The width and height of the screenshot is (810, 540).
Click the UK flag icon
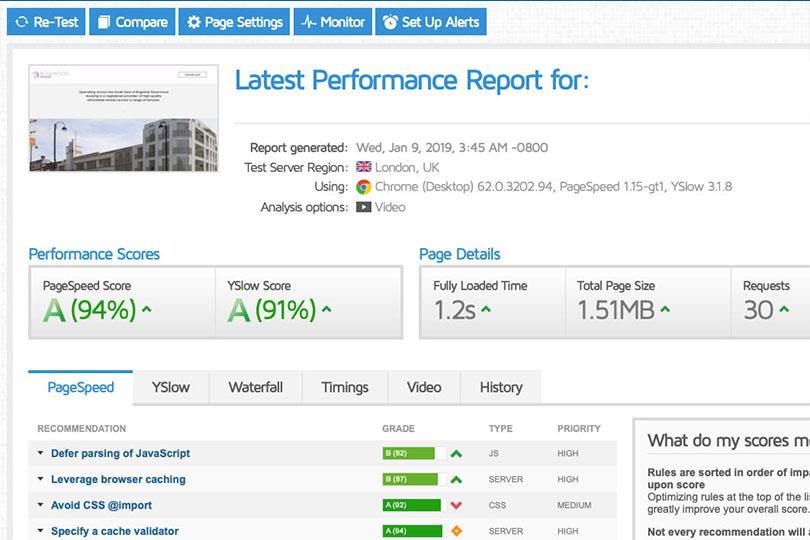(x=364, y=167)
